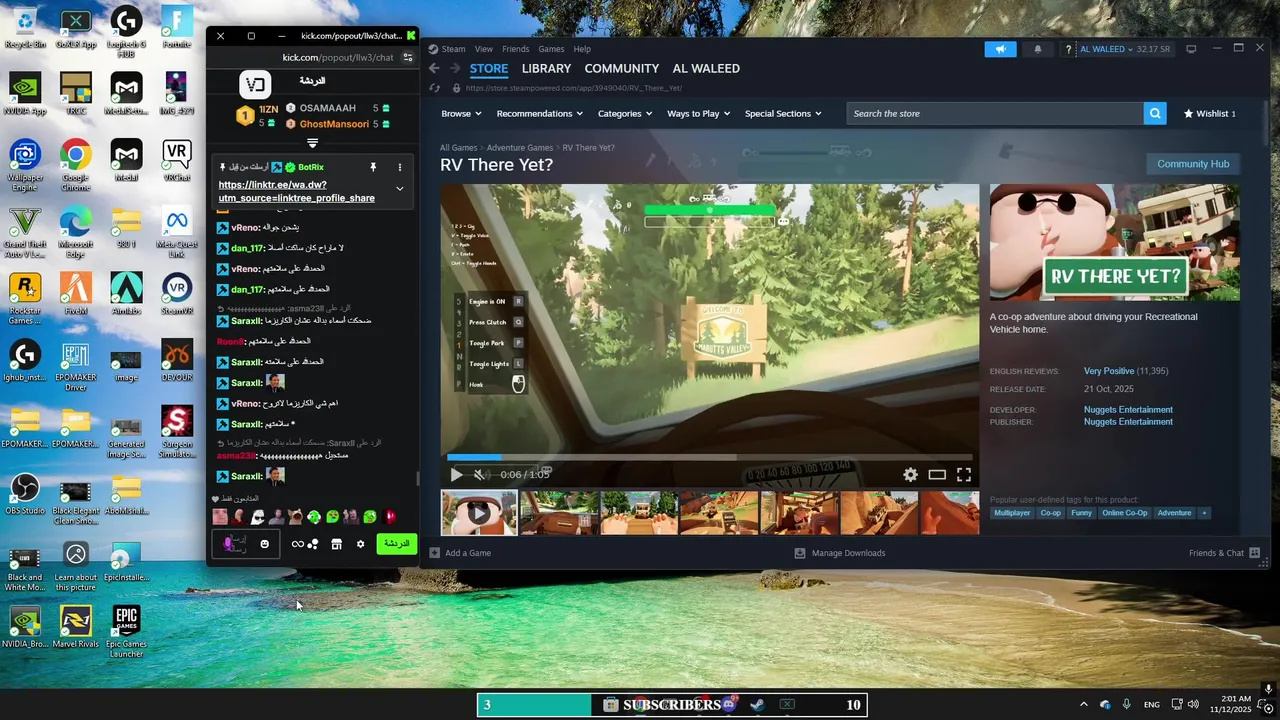Launch Google Chrome from desktop
The height and width of the screenshot is (720, 1280).
[x=75, y=163]
